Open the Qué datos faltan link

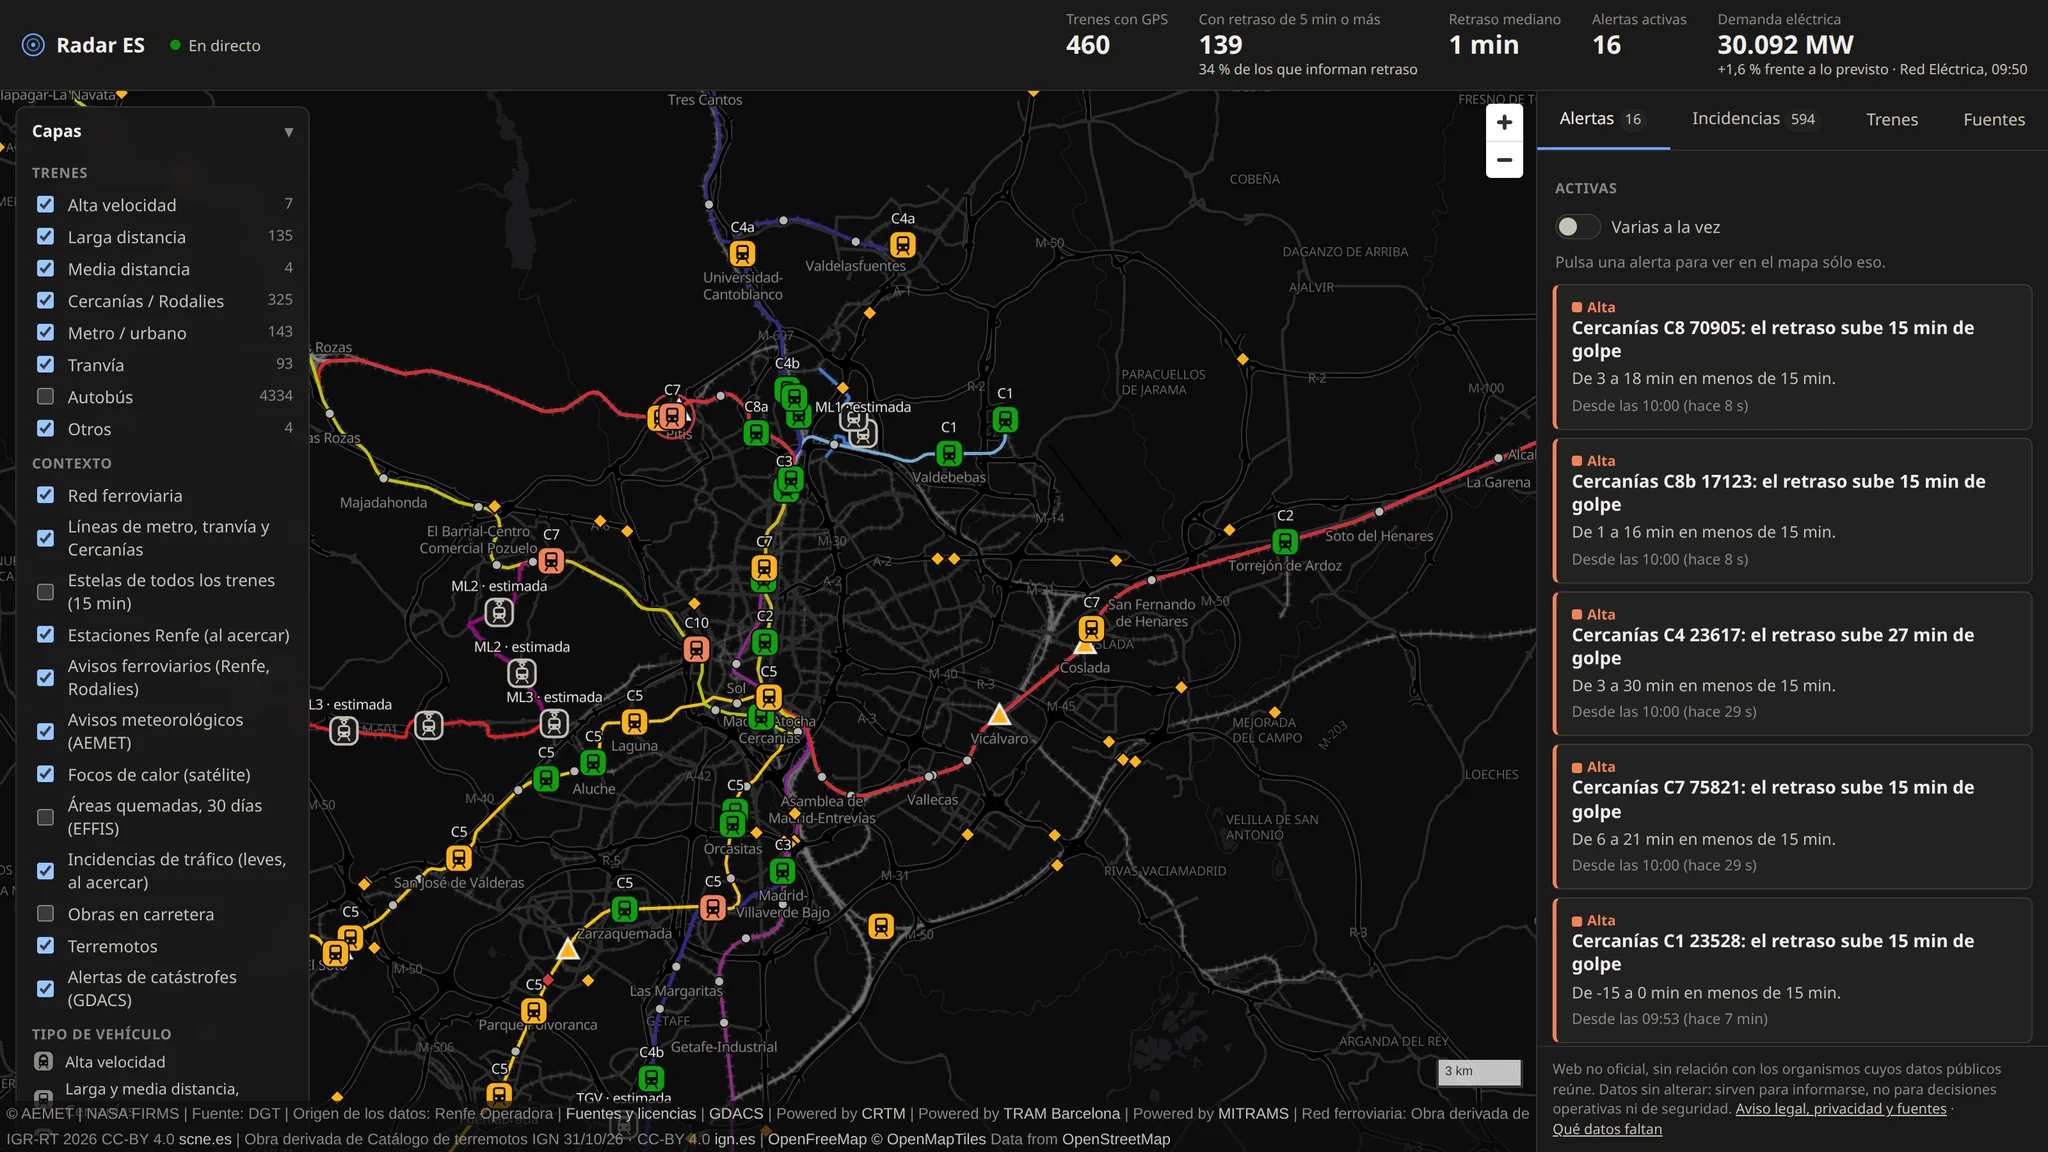(1607, 1129)
